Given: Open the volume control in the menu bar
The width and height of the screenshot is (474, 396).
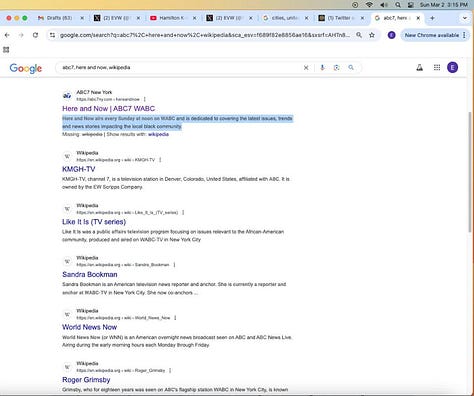Looking at the screenshot, I should tap(384, 5).
